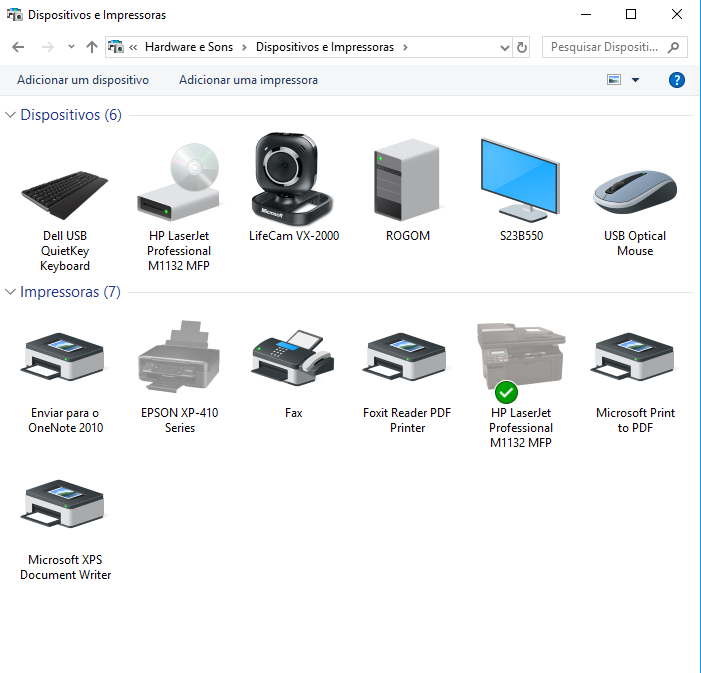
Task: Select HP LaserJet M1132 MFP default printer icon
Action: pyautogui.click(x=521, y=362)
